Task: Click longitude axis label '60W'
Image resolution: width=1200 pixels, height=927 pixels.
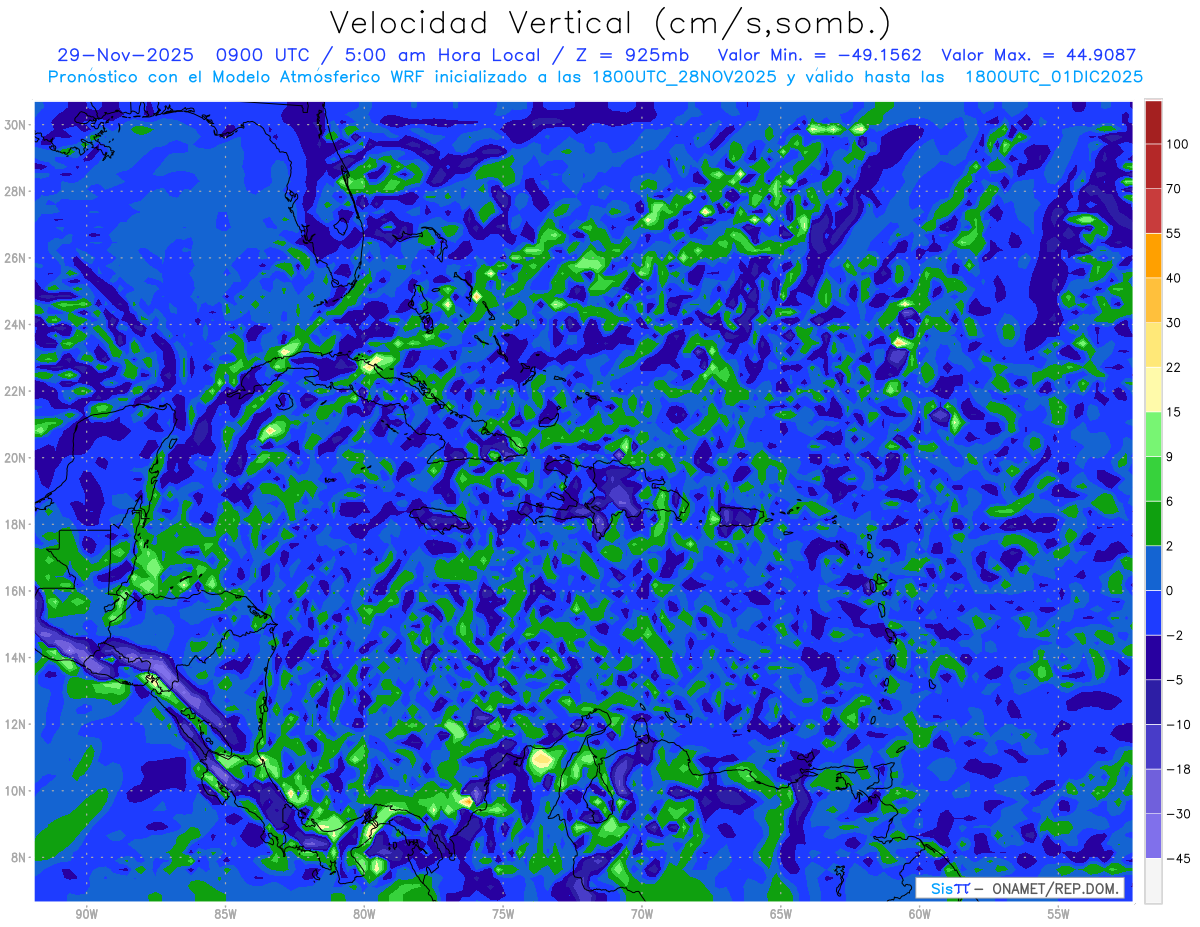Action: pos(920,915)
